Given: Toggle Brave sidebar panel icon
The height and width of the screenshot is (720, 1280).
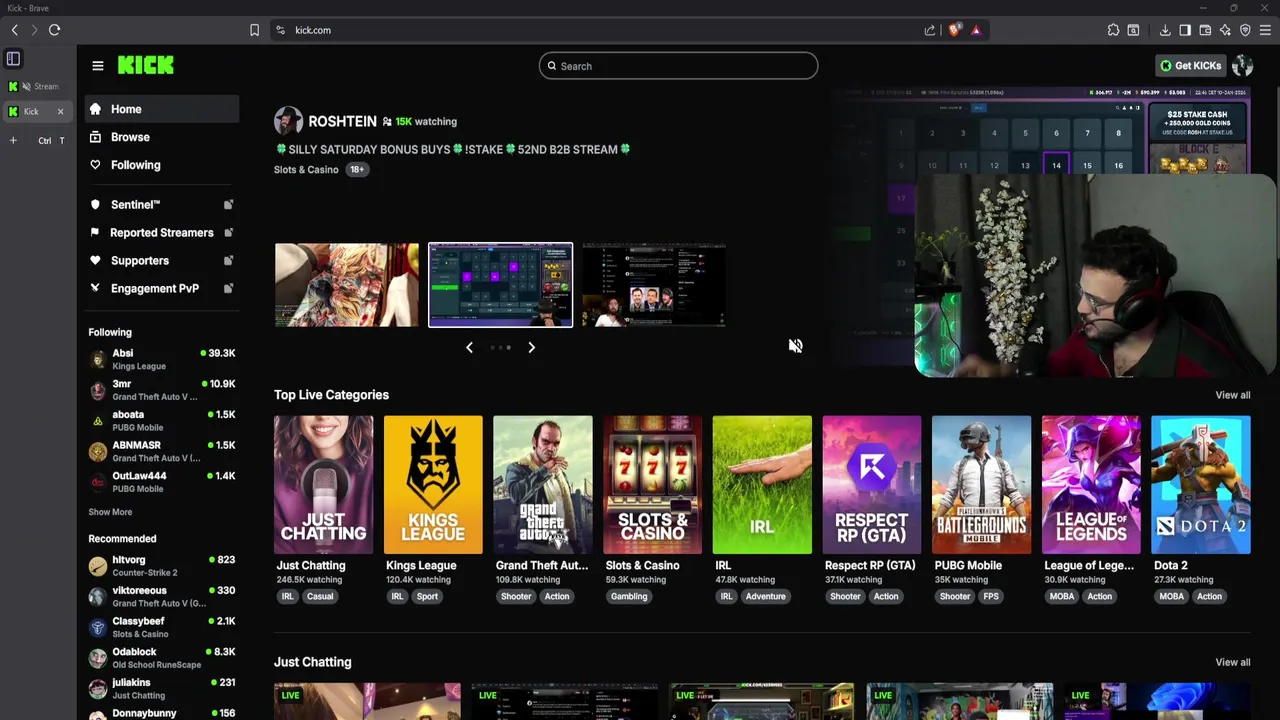Looking at the screenshot, I should click(x=1185, y=30).
